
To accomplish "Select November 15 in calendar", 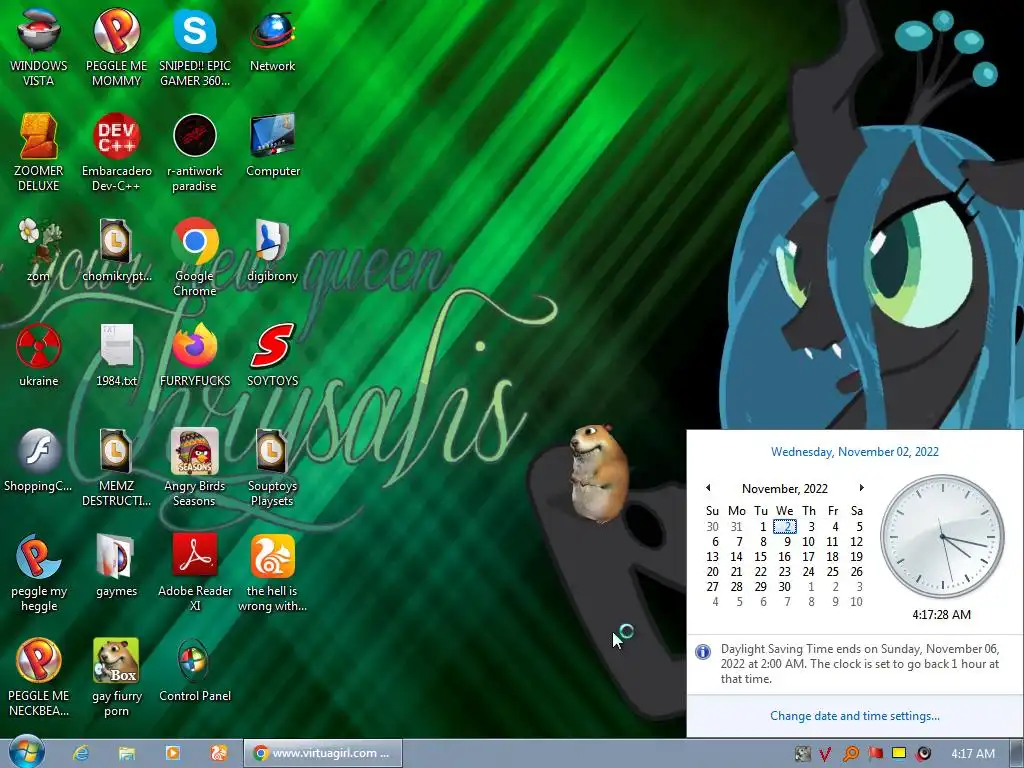I will coord(761,556).
